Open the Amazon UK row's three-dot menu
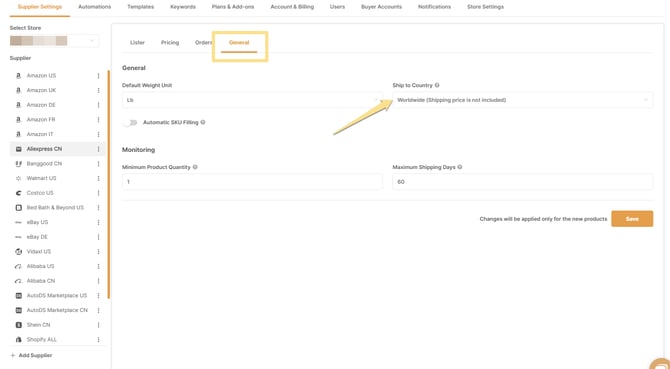This screenshot has height=369, width=670. pos(98,90)
